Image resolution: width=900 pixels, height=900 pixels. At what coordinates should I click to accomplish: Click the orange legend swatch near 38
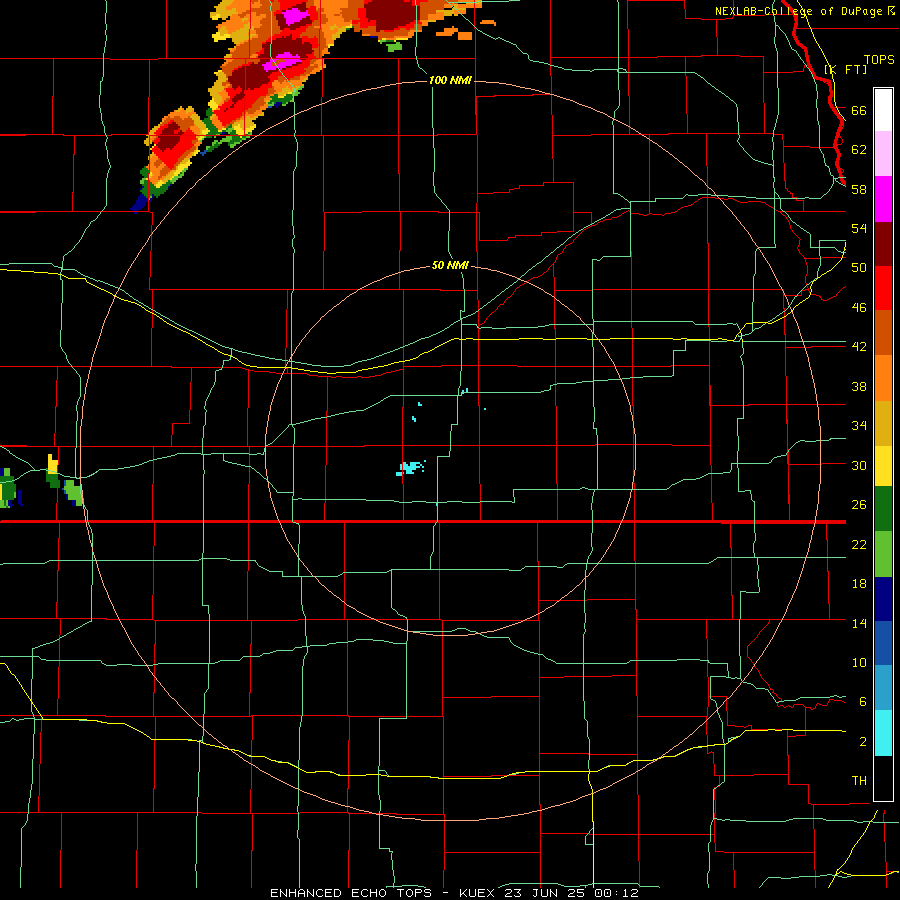coord(883,378)
